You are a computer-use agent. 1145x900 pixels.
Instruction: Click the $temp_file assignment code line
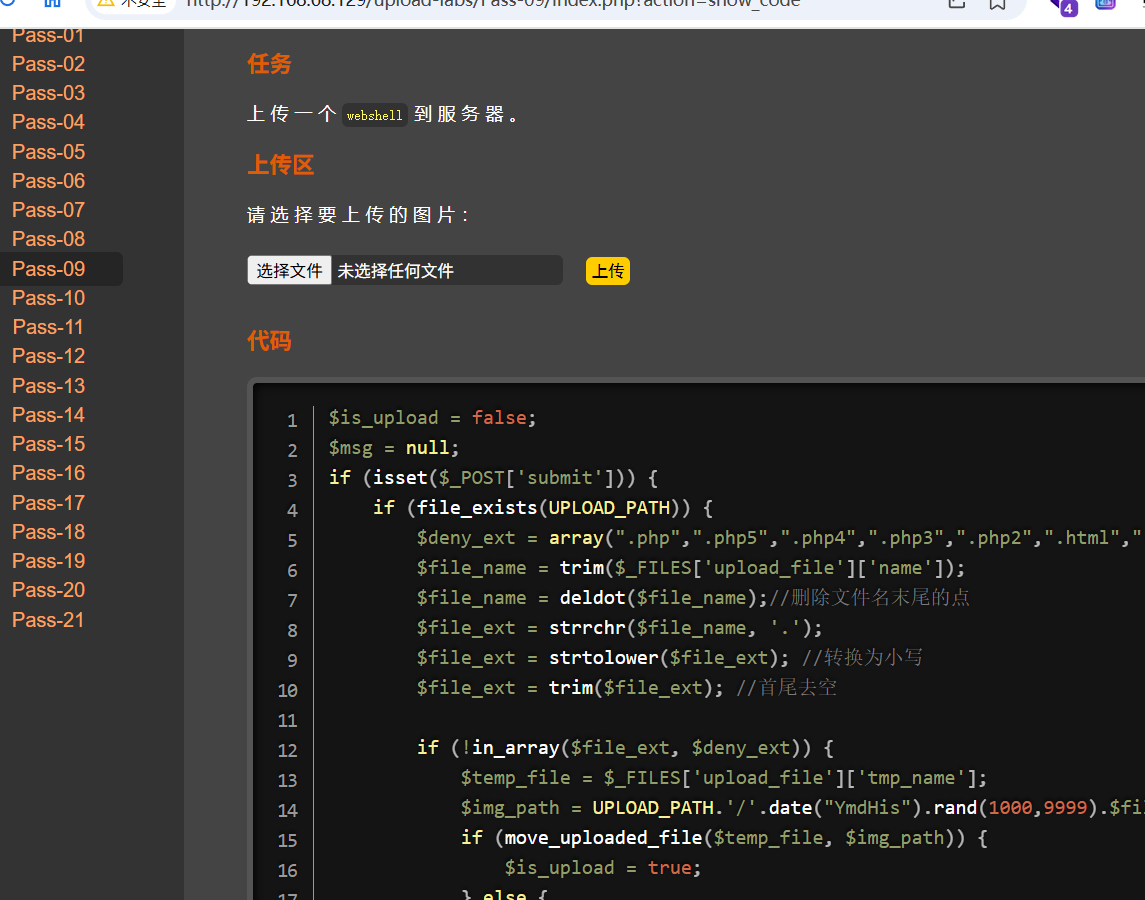click(724, 778)
